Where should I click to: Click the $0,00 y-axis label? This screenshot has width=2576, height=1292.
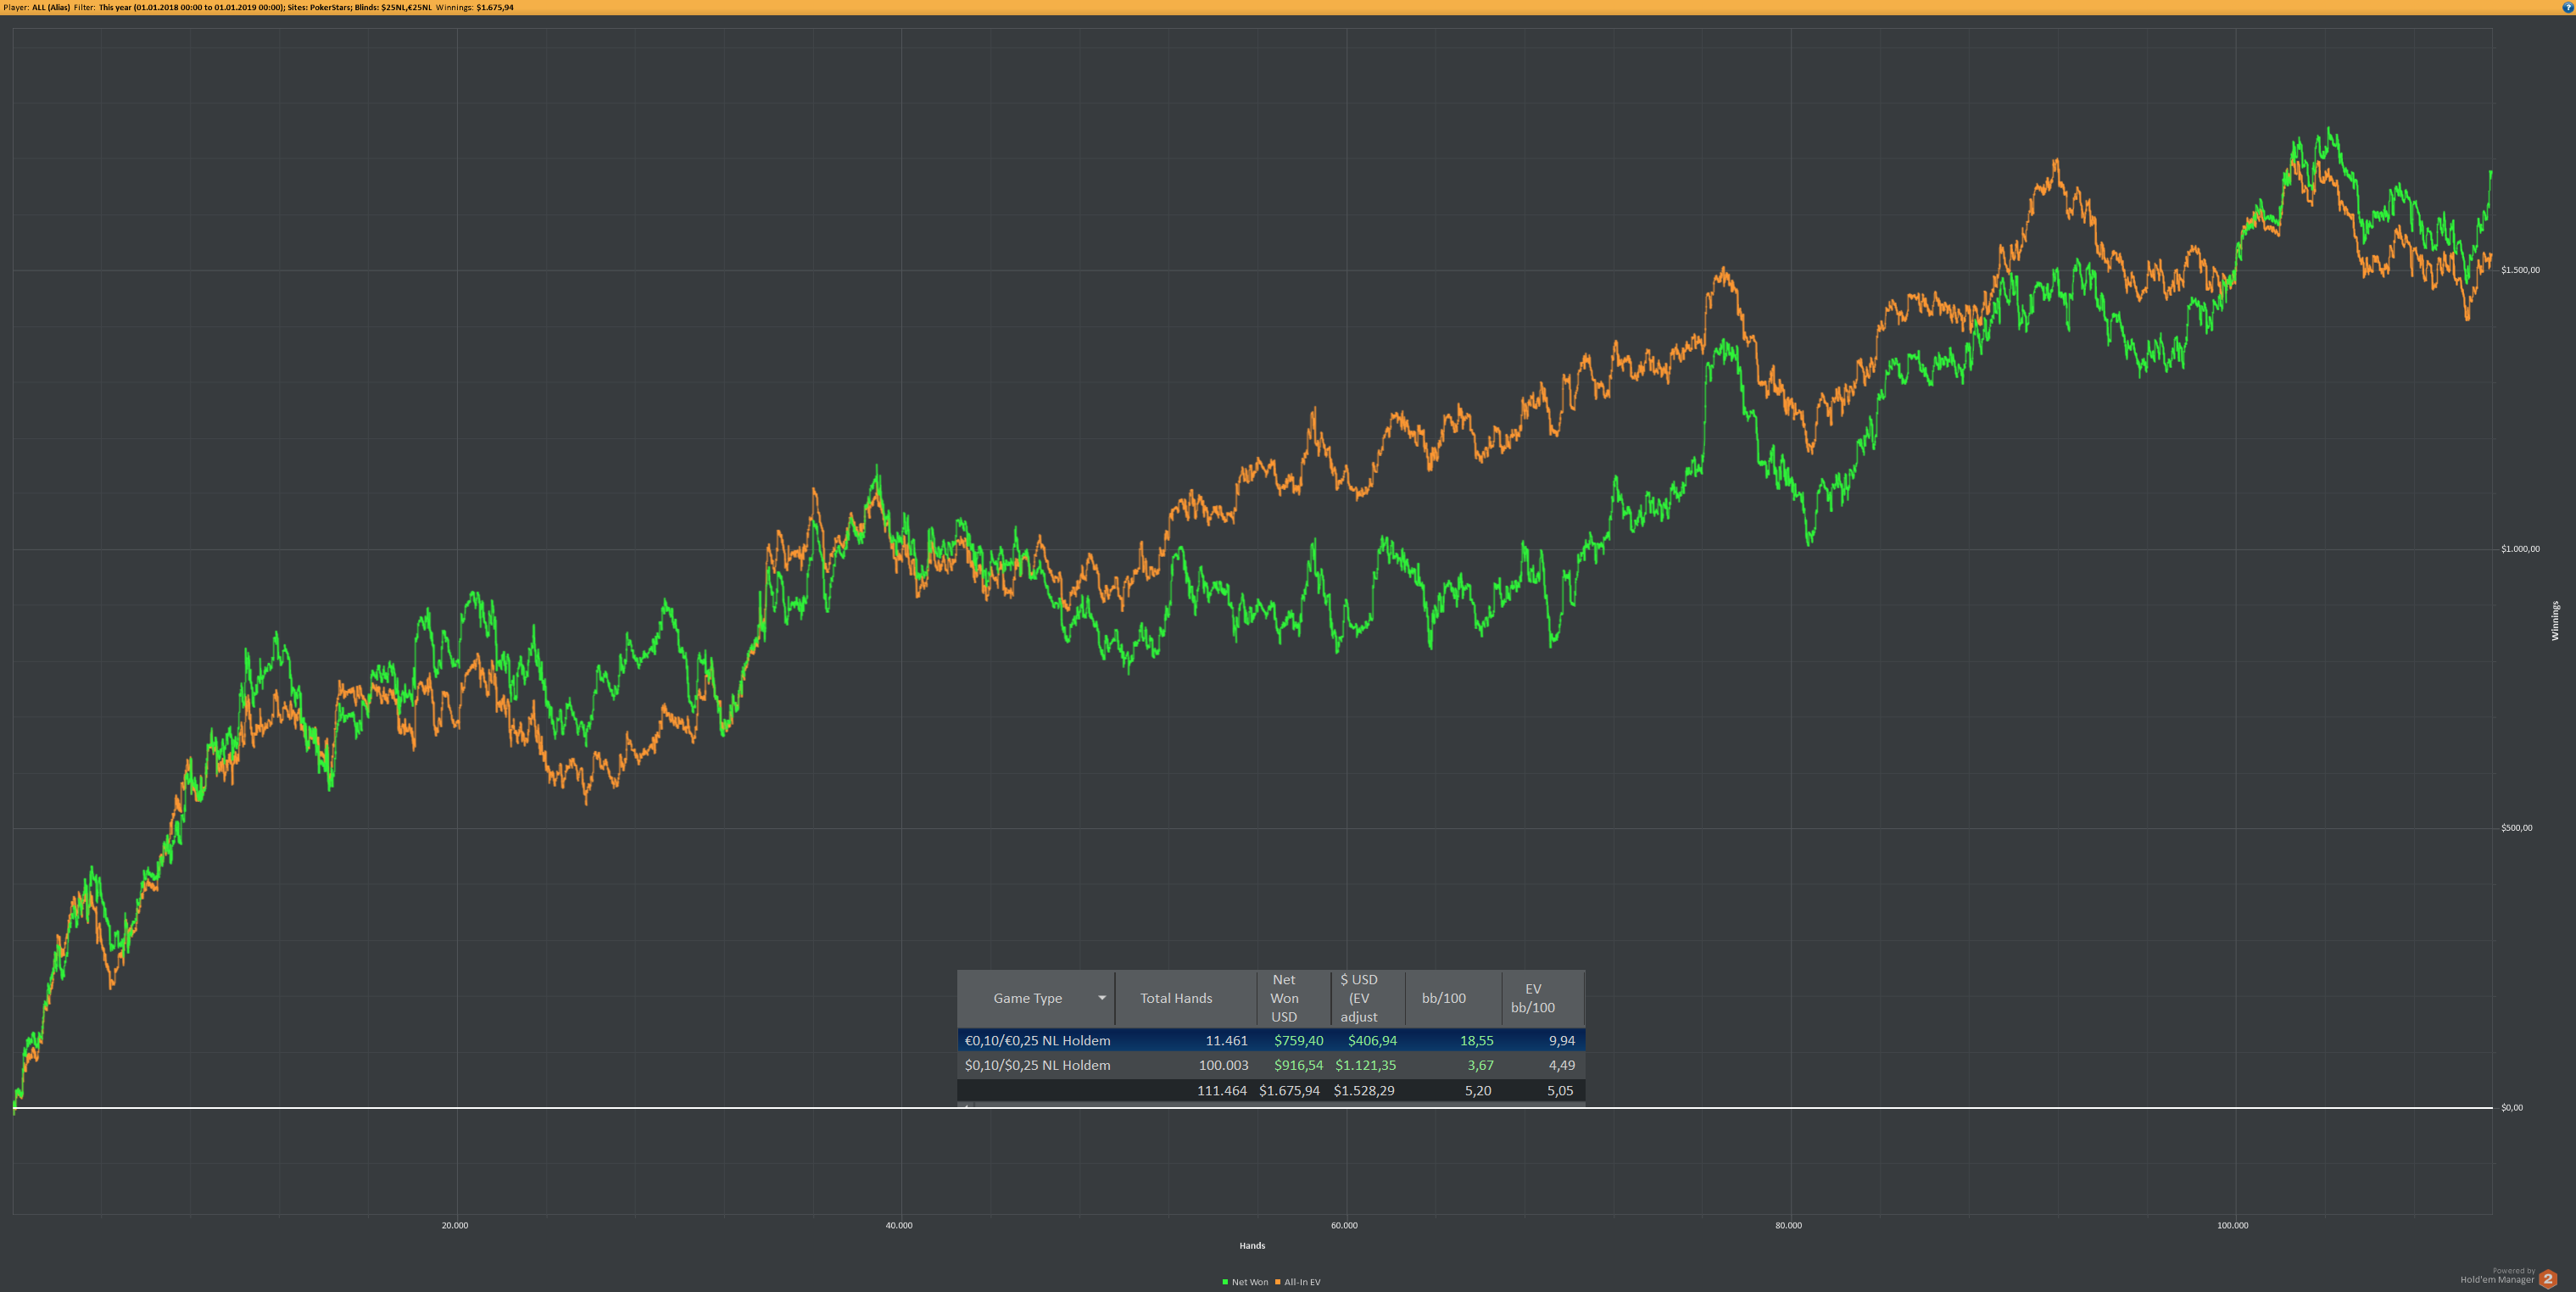click(x=2512, y=1108)
